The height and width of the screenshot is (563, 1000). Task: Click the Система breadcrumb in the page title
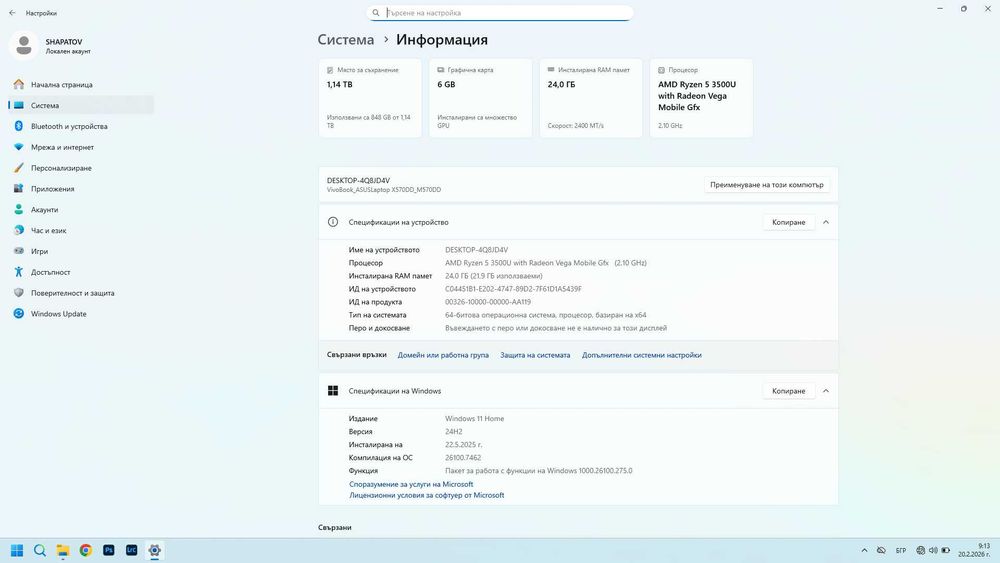point(346,40)
